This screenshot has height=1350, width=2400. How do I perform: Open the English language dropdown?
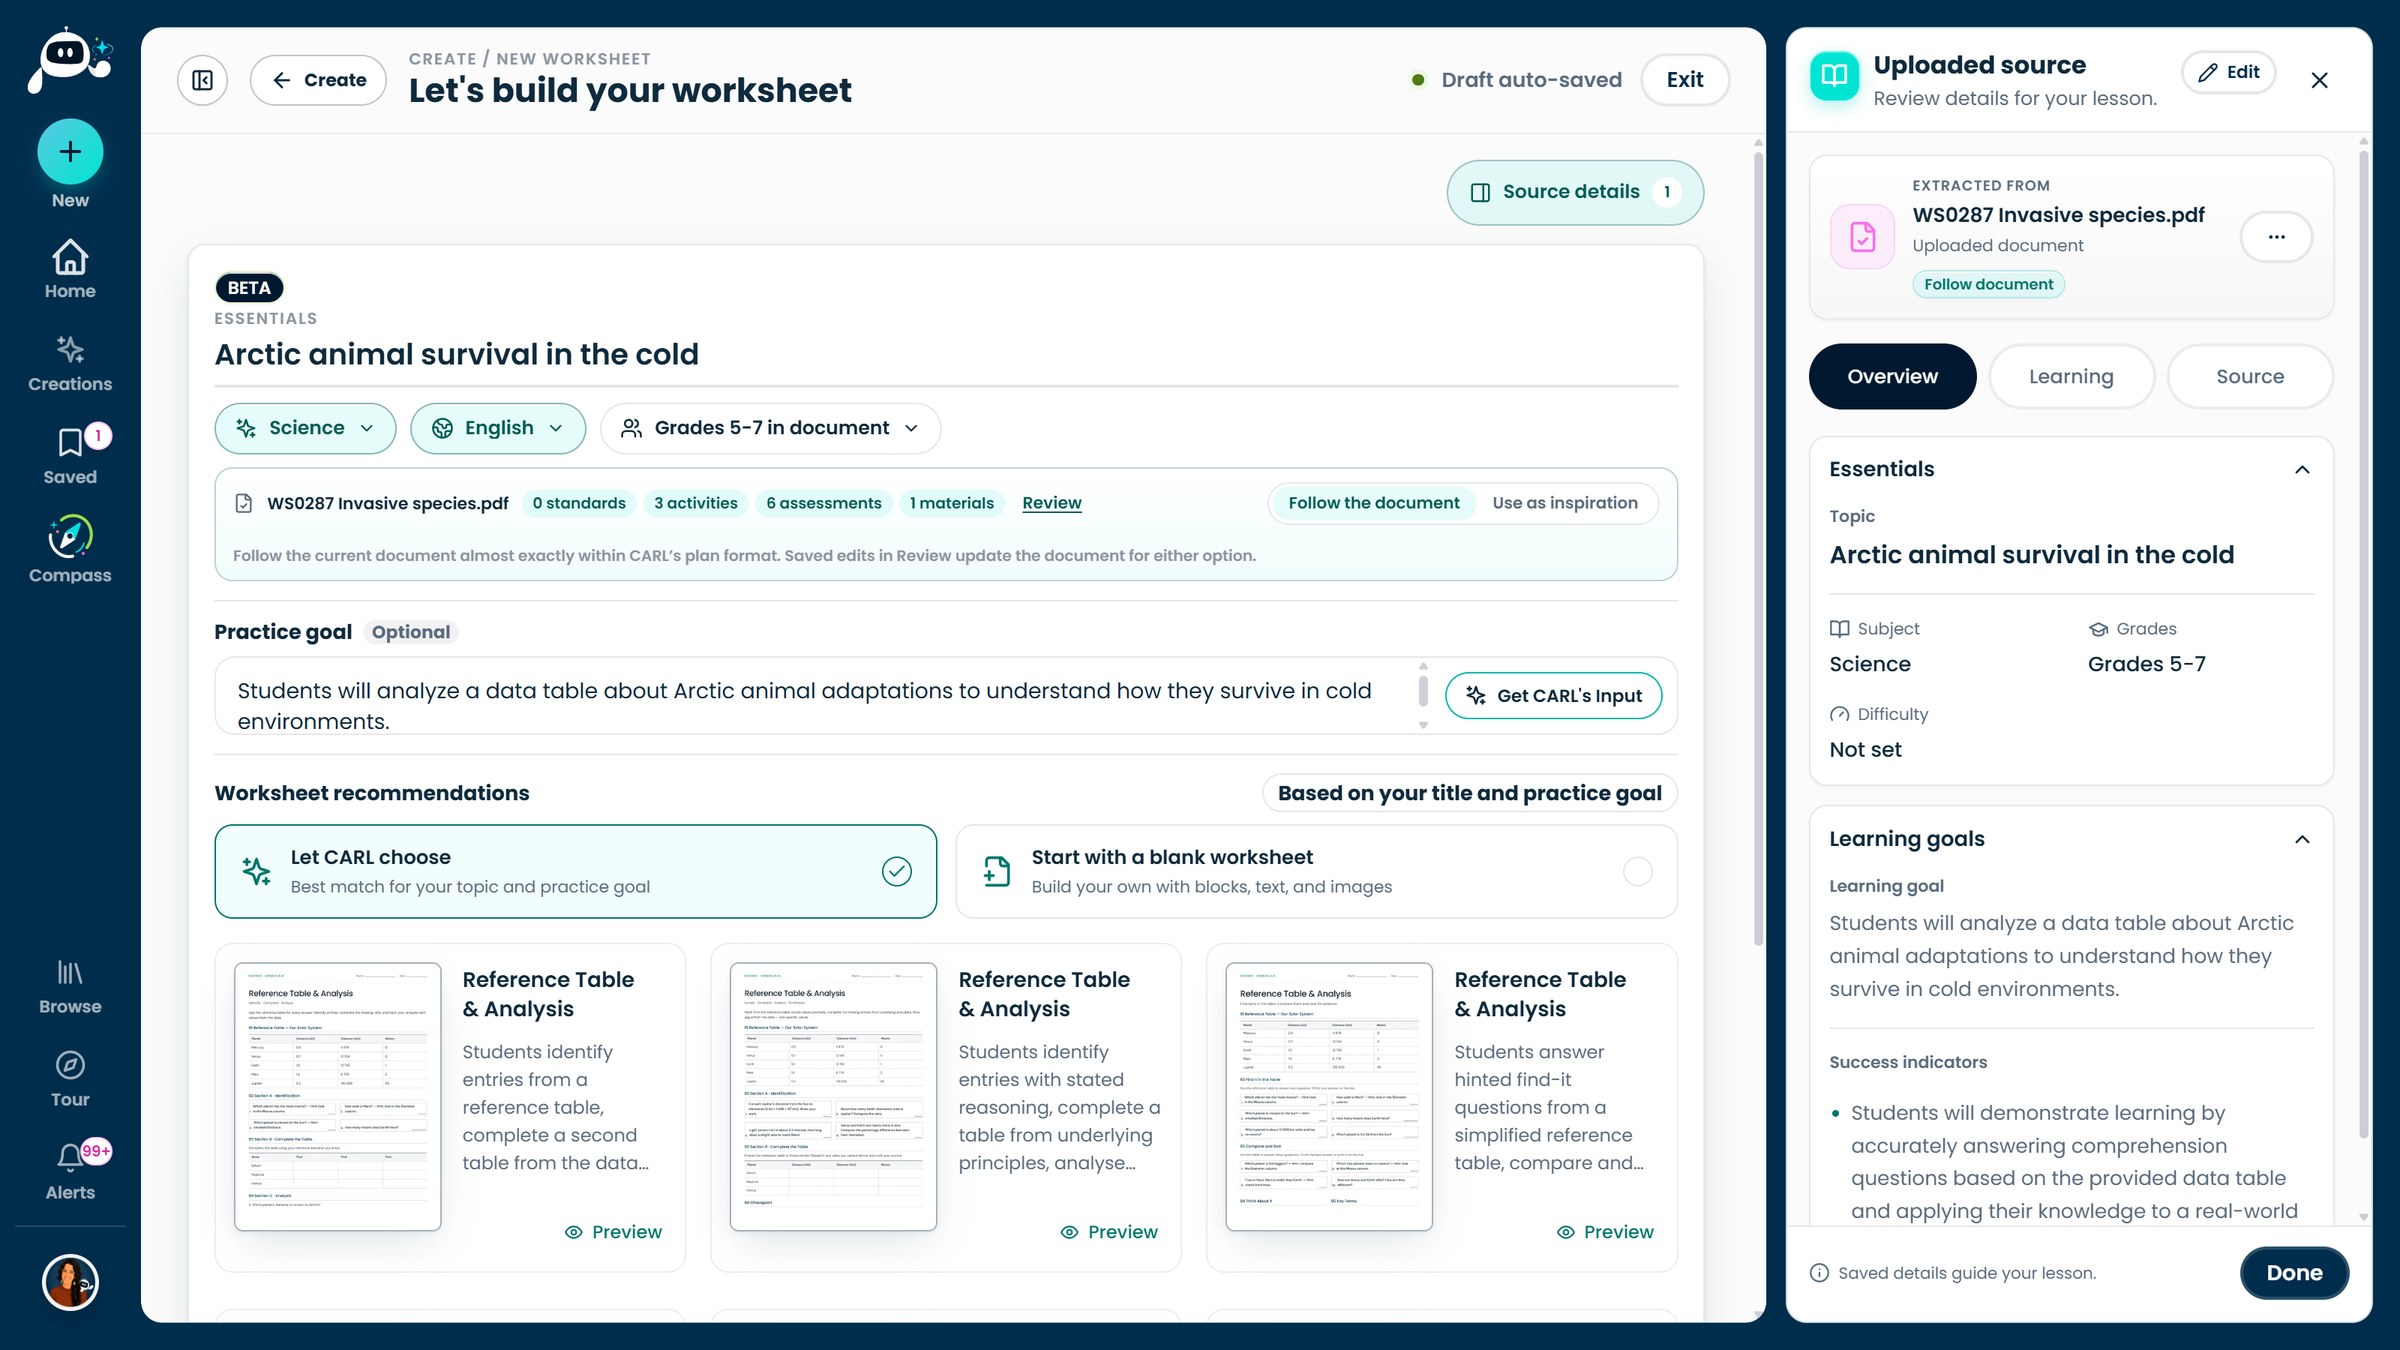tap(497, 428)
